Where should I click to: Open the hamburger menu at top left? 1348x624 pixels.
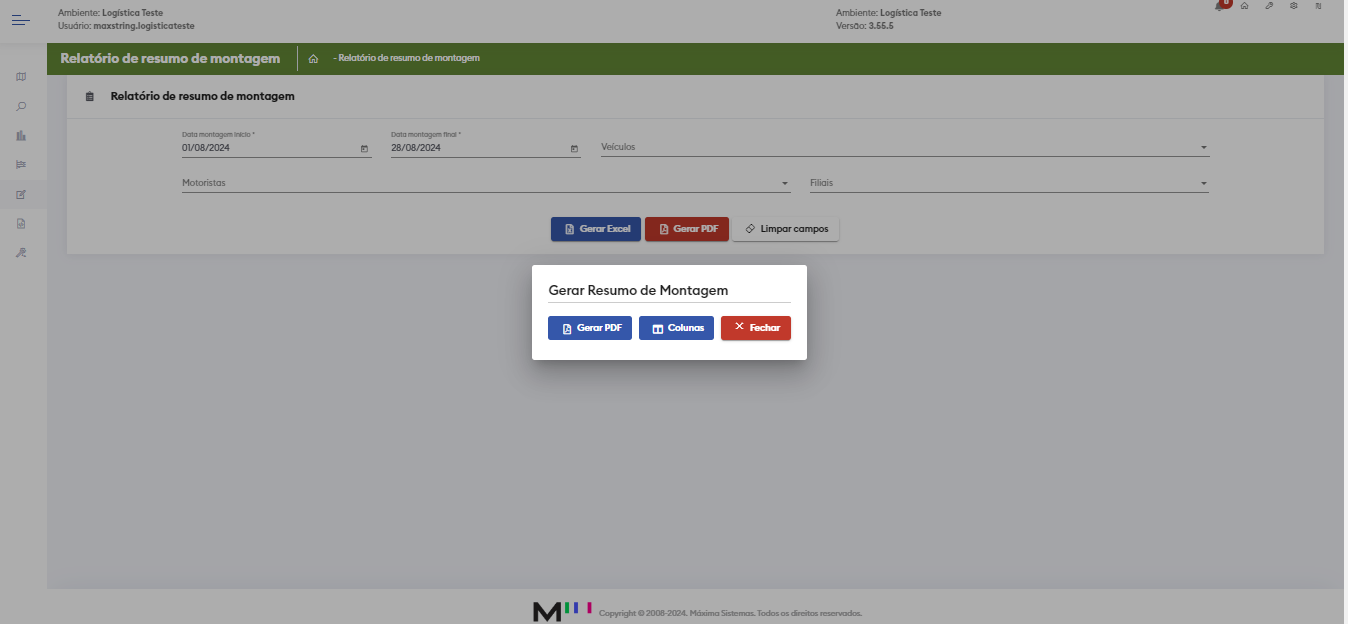[x=21, y=20]
